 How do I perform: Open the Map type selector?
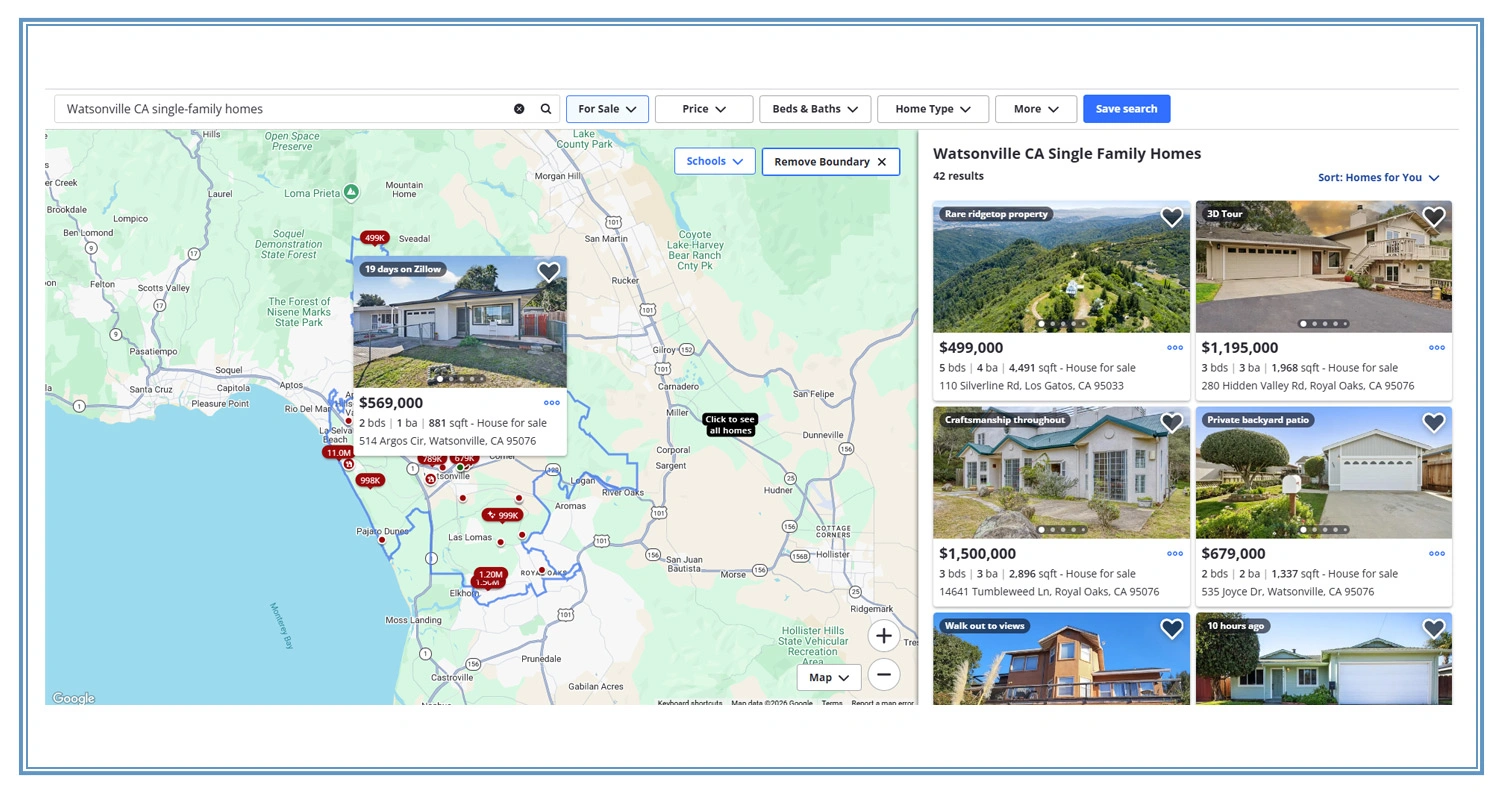[x=829, y=678]
